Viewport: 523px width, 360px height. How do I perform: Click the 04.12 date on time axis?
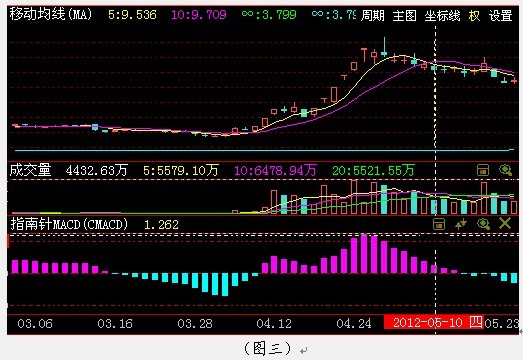tap(274, 323)
